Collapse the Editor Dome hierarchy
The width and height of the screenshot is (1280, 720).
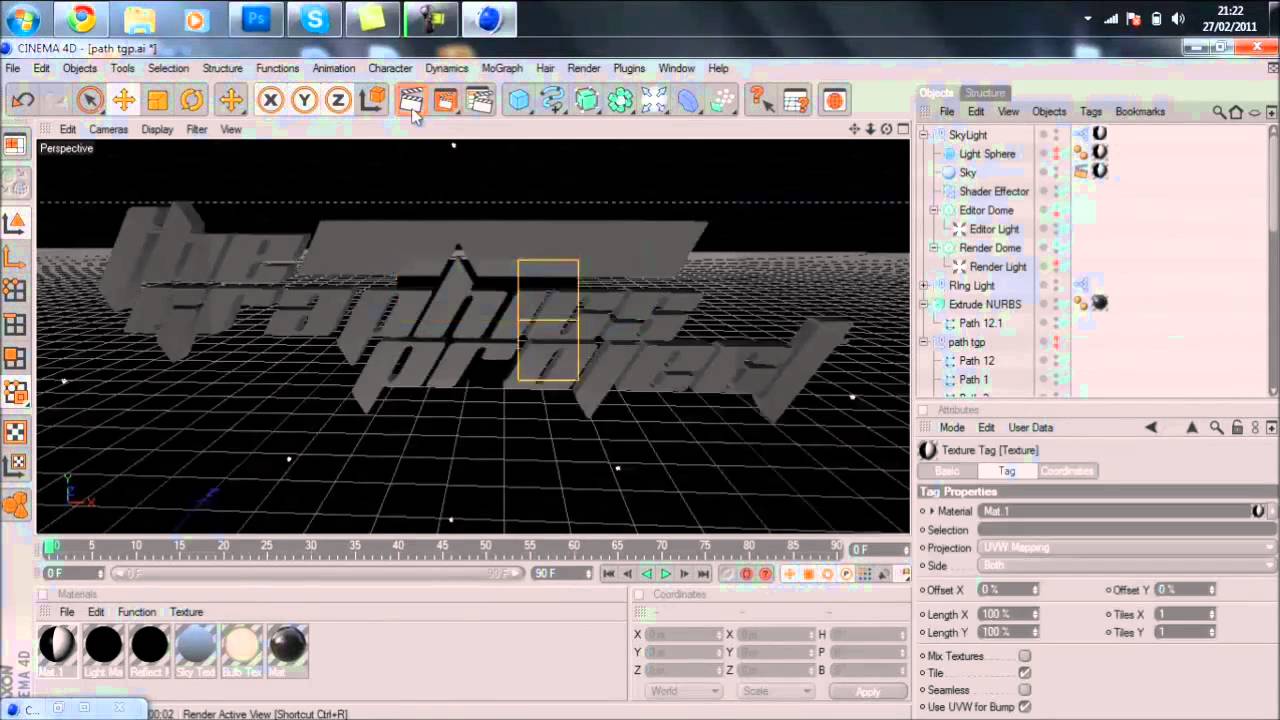click(934, 210)
